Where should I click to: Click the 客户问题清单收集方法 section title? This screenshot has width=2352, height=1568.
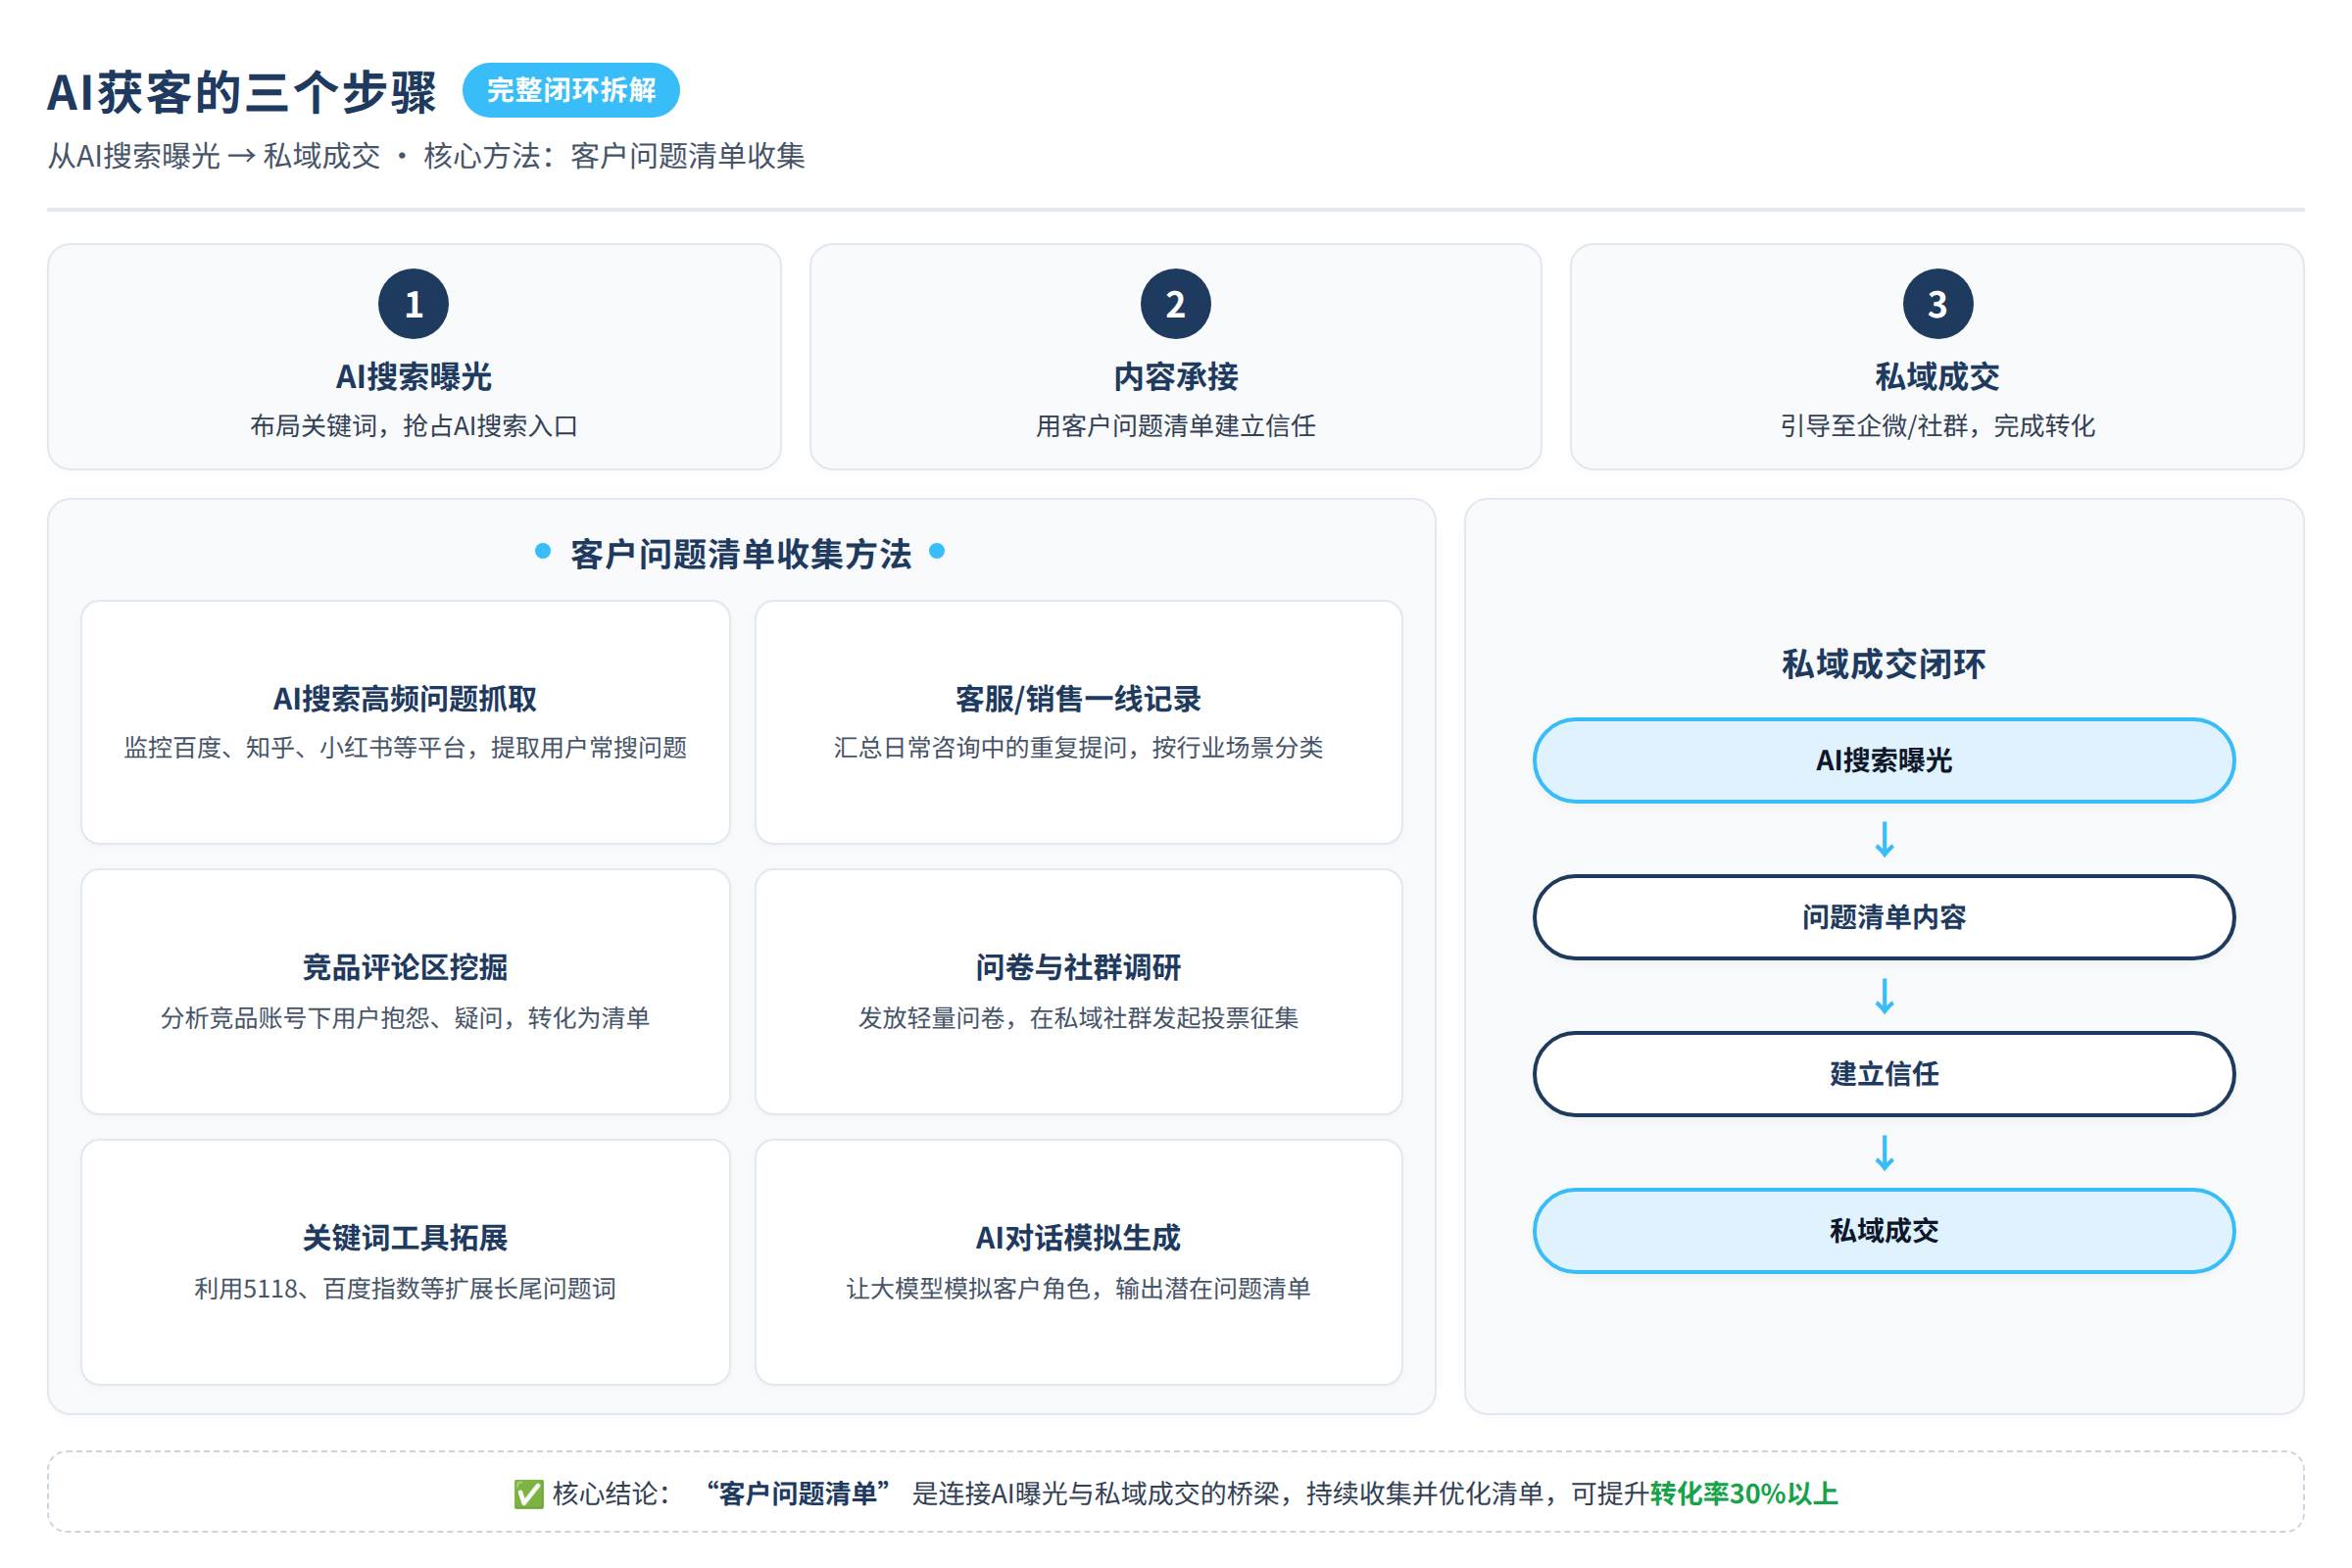pos(741,554)
